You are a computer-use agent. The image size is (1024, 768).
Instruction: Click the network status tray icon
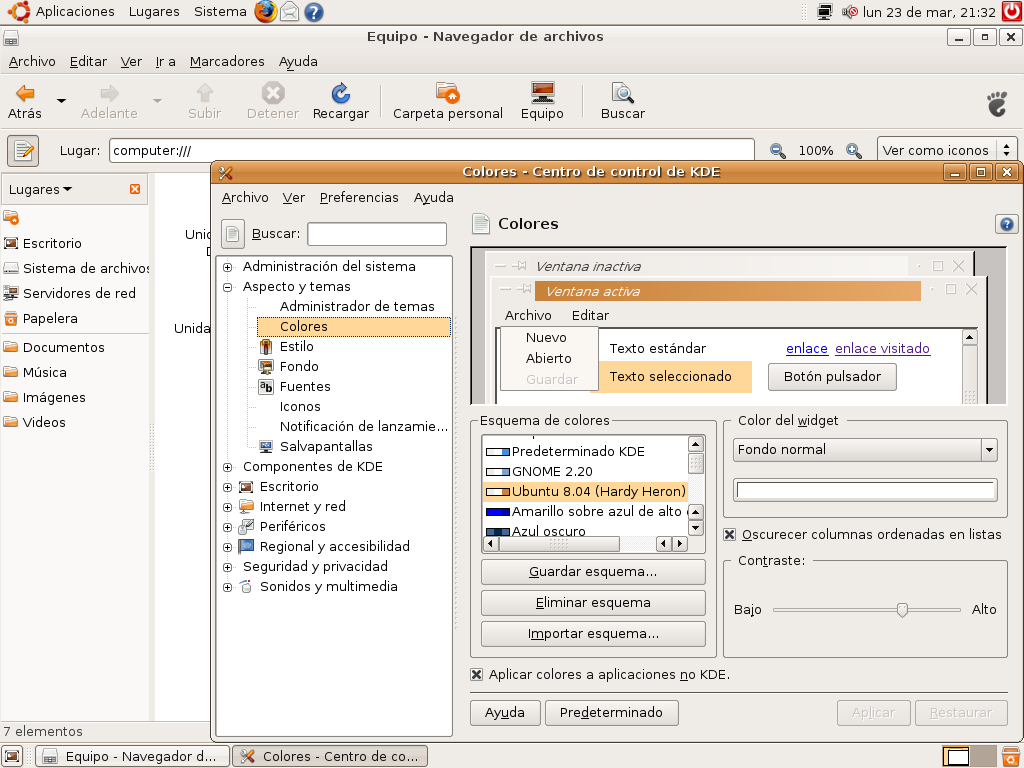tap(825, 12)
